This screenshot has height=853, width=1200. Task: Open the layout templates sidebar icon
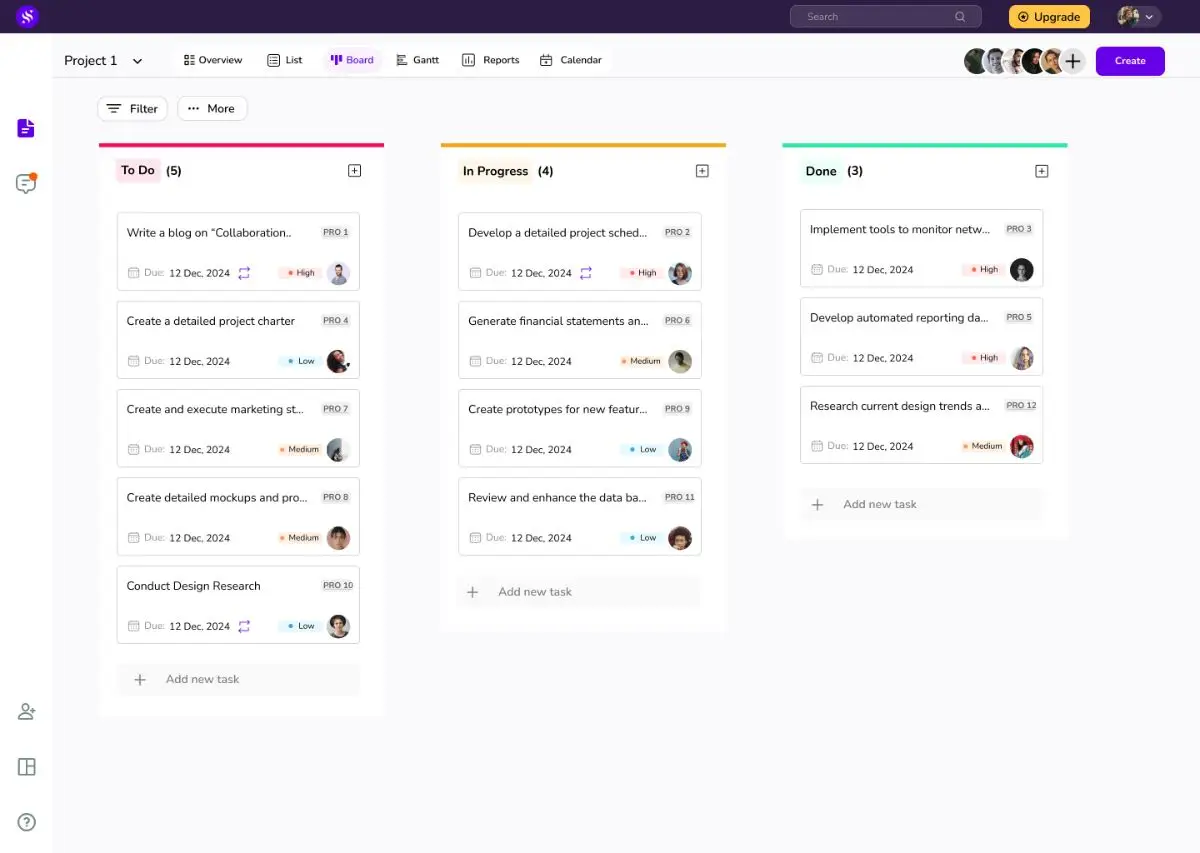(x=26, y=767)
